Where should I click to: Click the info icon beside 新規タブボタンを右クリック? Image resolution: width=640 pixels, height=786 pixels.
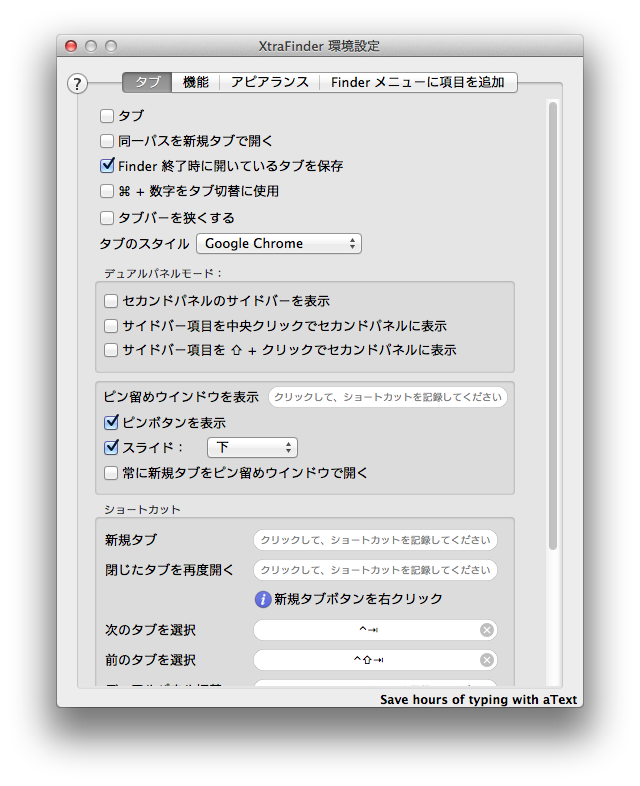click(263, 599)
